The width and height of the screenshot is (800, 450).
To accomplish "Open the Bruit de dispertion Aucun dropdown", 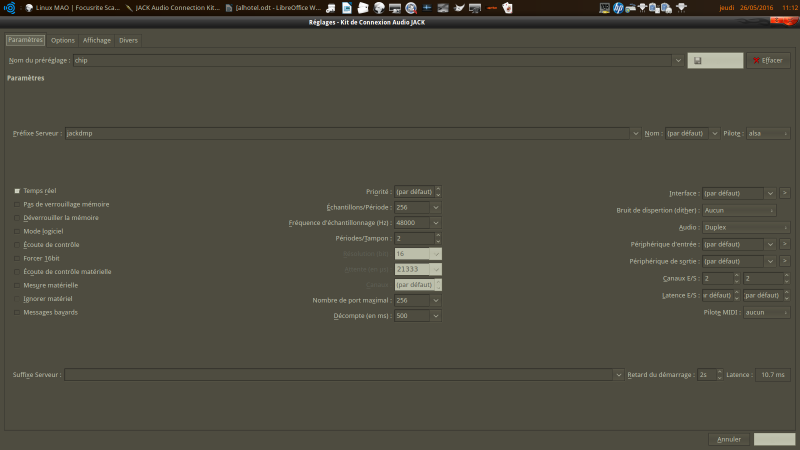I will (739, 210).
